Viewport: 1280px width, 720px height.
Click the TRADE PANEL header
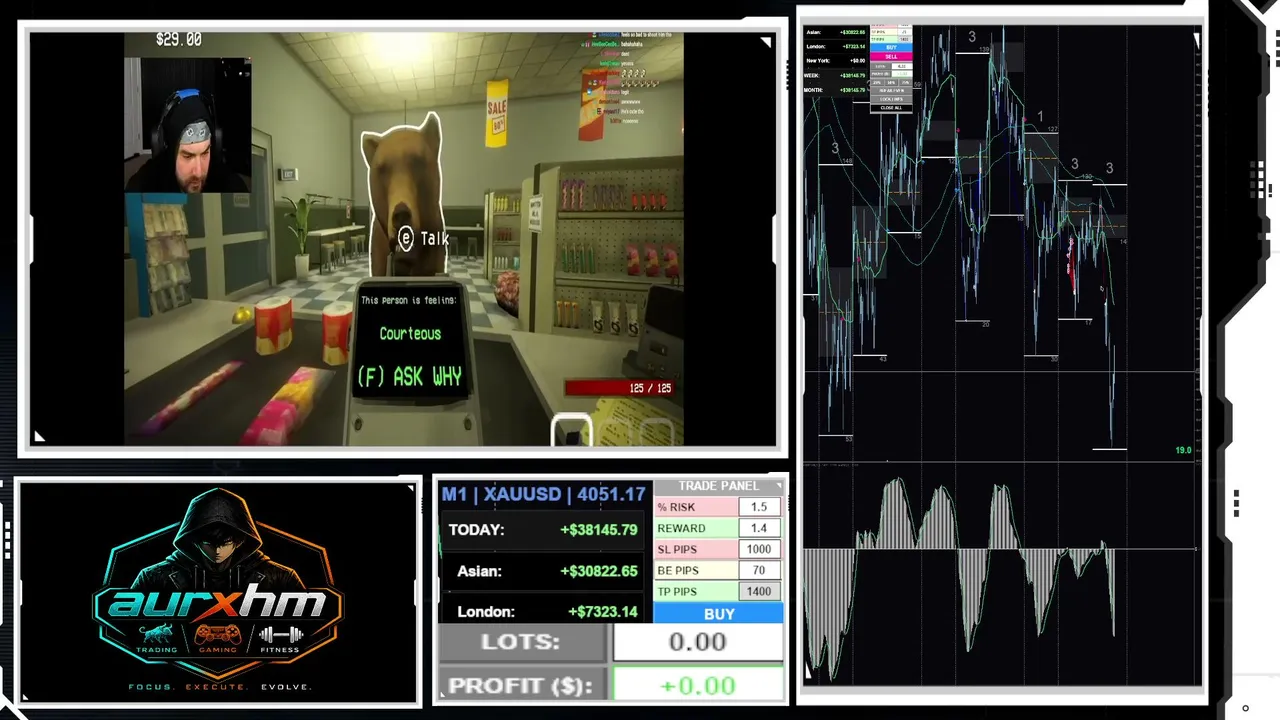[x=718, y=486]
